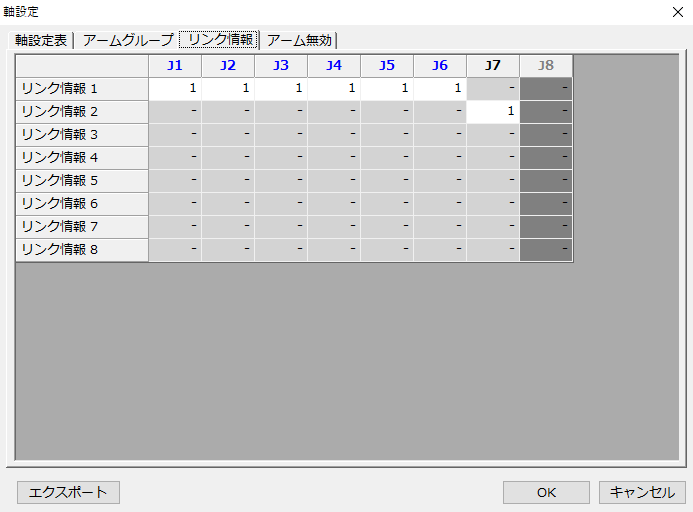Image resolution: width=693 pixels, height=512 pixels.
Task: Click J6 cell in リンク情報 1 row
Action: pyautogui.click(x=440, y=88)
